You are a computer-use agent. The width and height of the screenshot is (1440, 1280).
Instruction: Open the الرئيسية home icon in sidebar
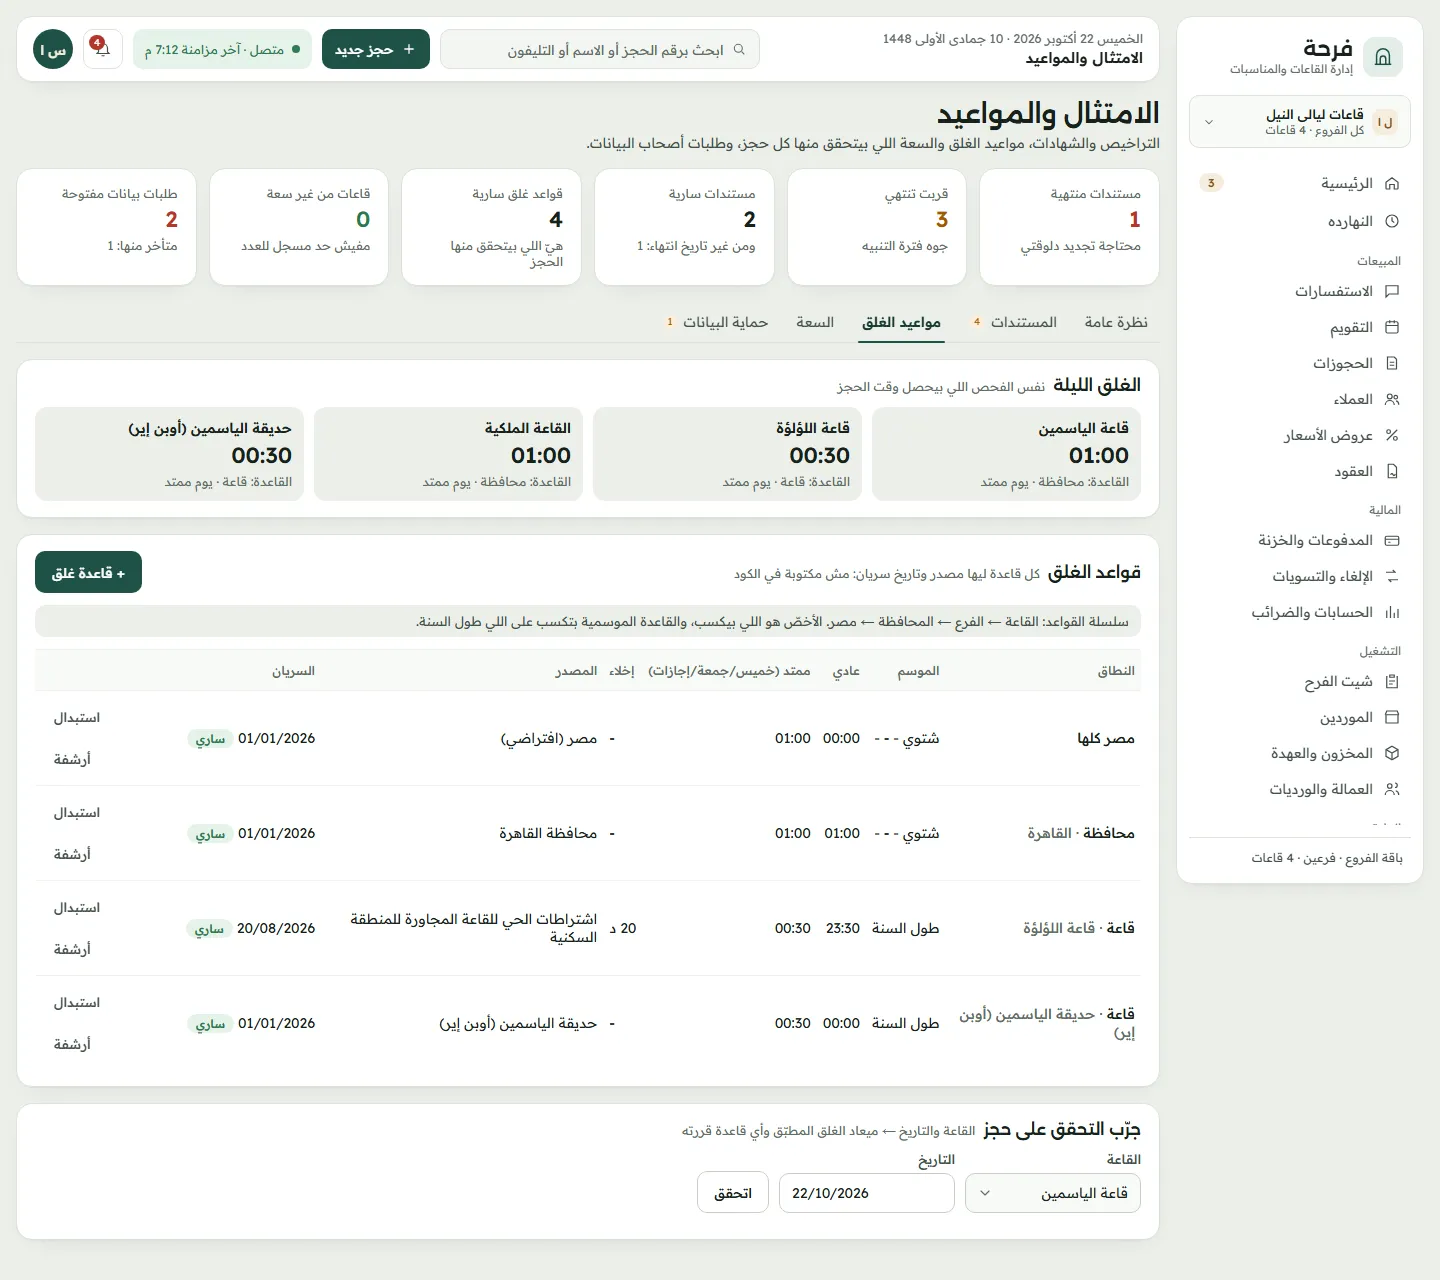[1391, 184]
